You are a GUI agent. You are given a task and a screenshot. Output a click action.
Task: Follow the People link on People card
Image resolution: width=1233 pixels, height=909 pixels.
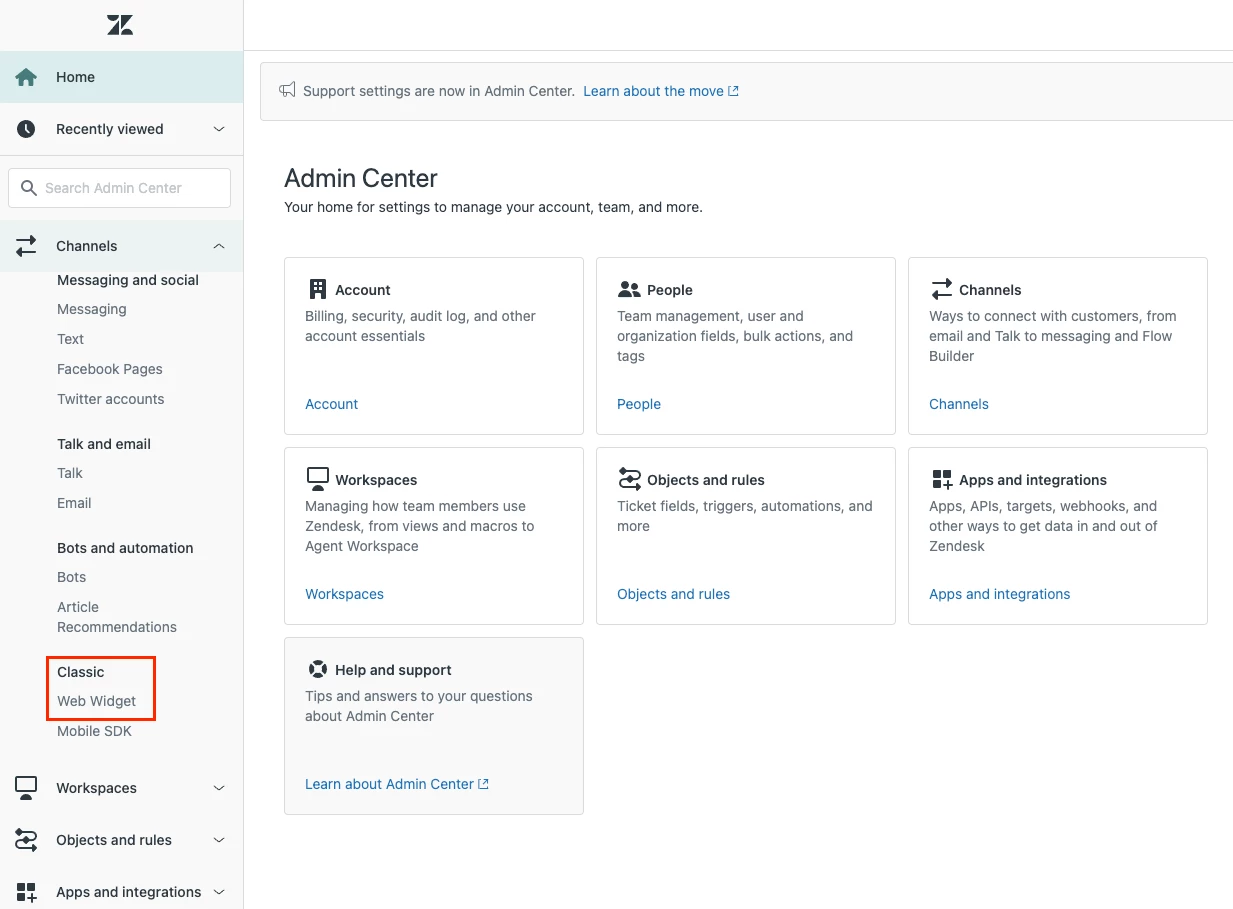[x=639, y=404]
